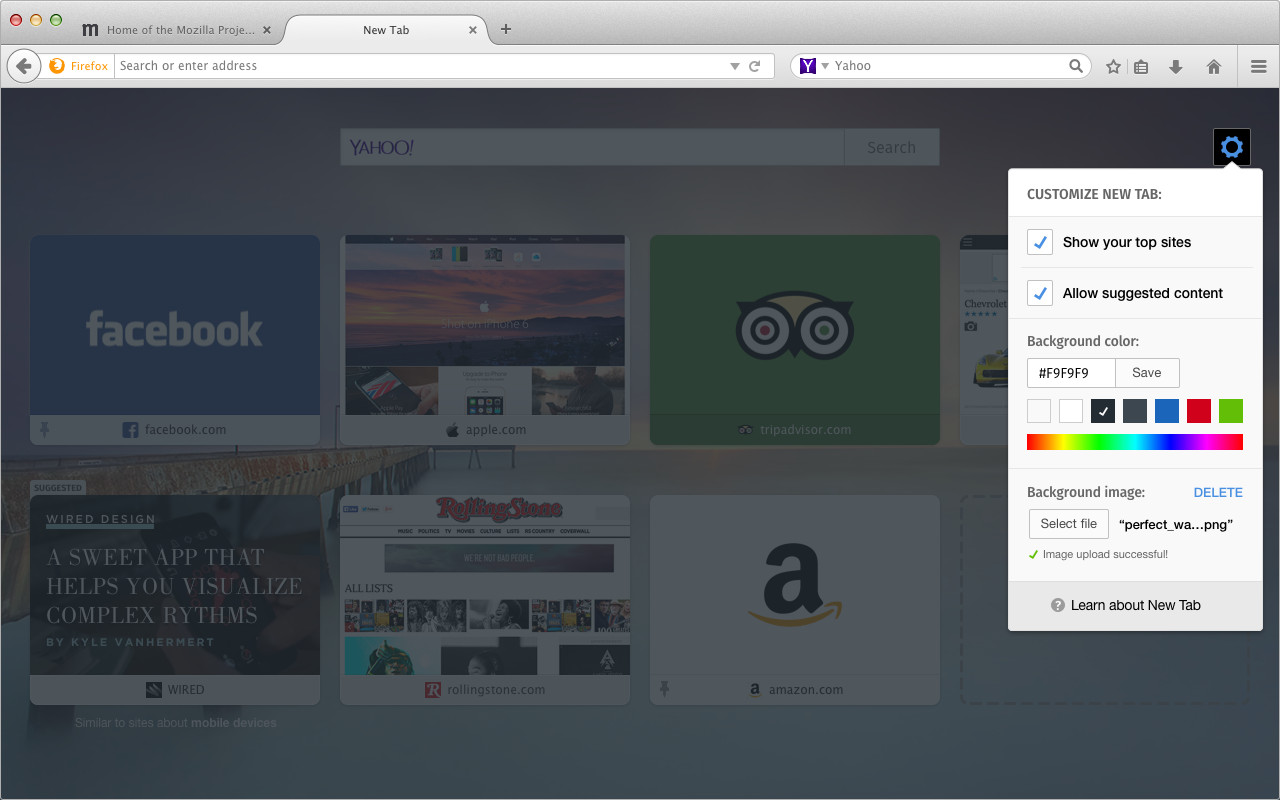Screen dimensions: 1280x800
Task: Uncheck Allow suggested content
Action: tap(1040, 293)
